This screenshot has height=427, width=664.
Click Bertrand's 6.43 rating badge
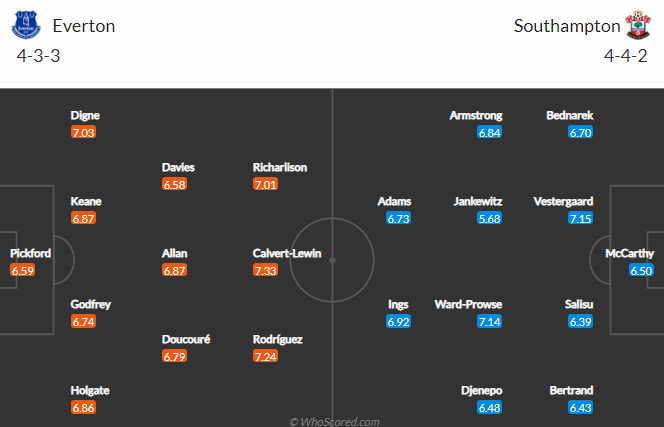pos(581,408)
